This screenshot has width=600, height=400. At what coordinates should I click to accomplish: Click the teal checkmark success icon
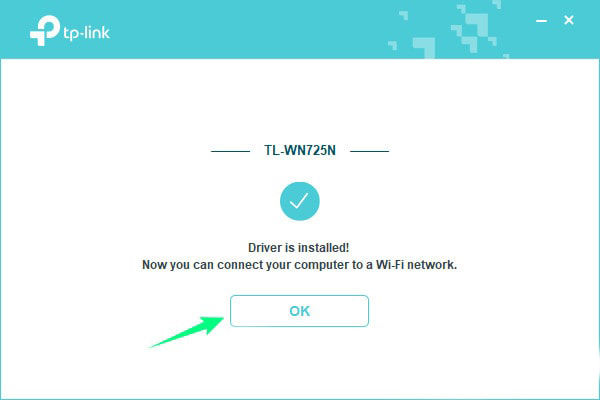coord(300,201)
